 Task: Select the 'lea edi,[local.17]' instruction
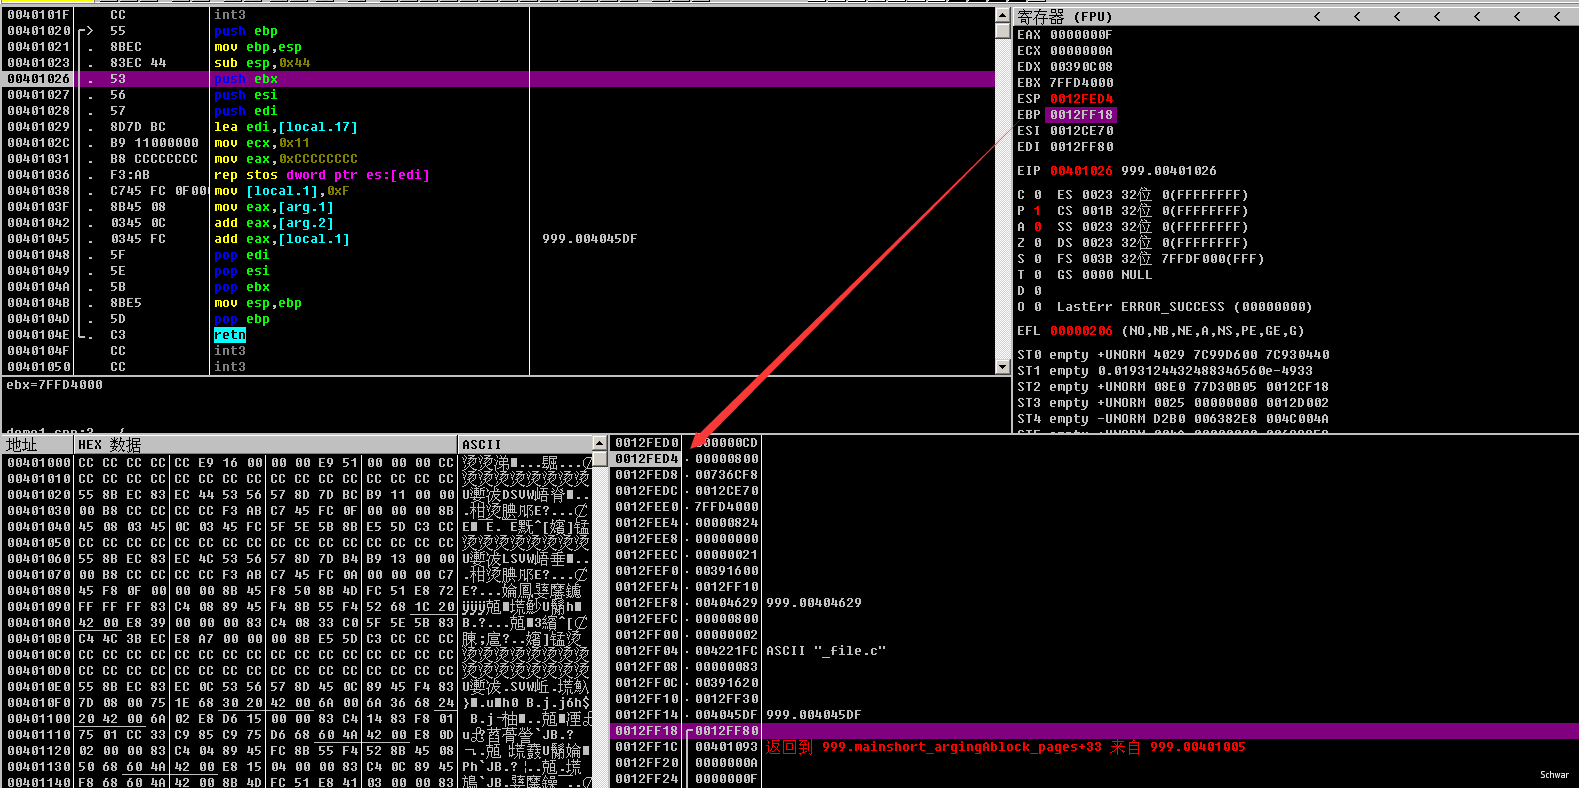286,127
